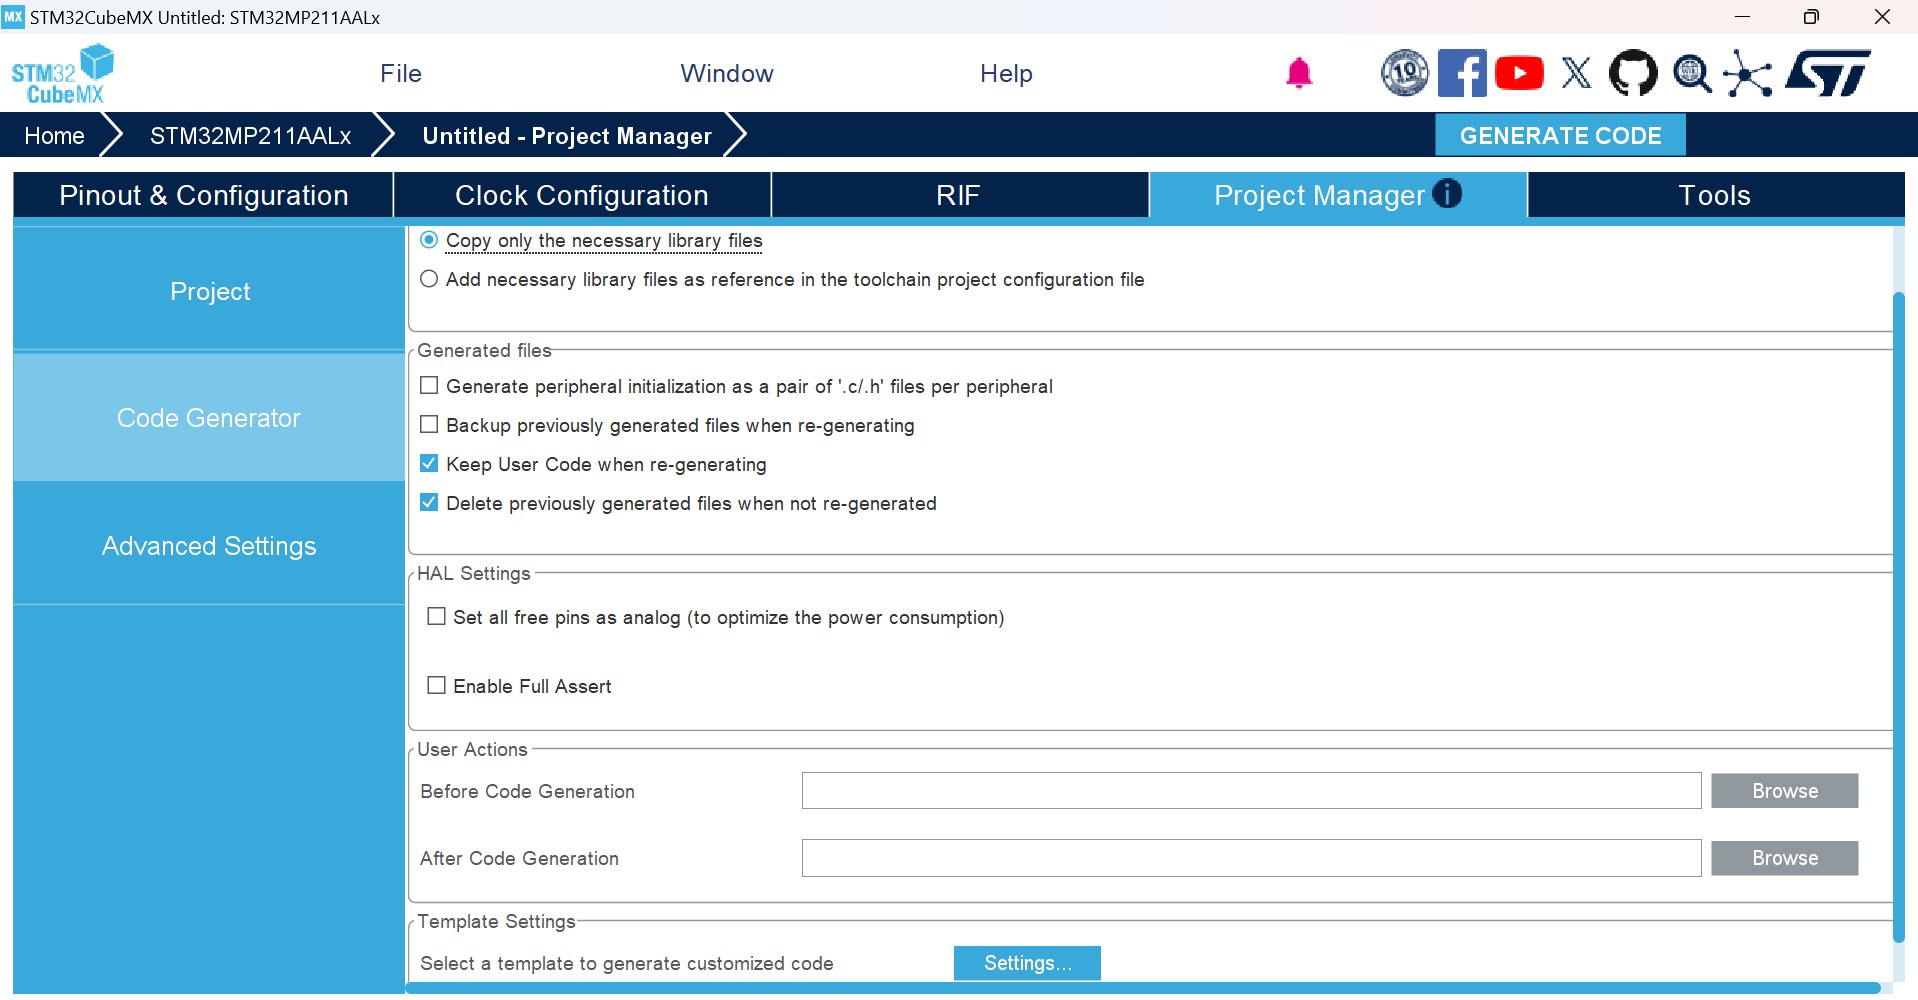
Task: Open the X (Twitter) icon
Action: click(1577, 73)
